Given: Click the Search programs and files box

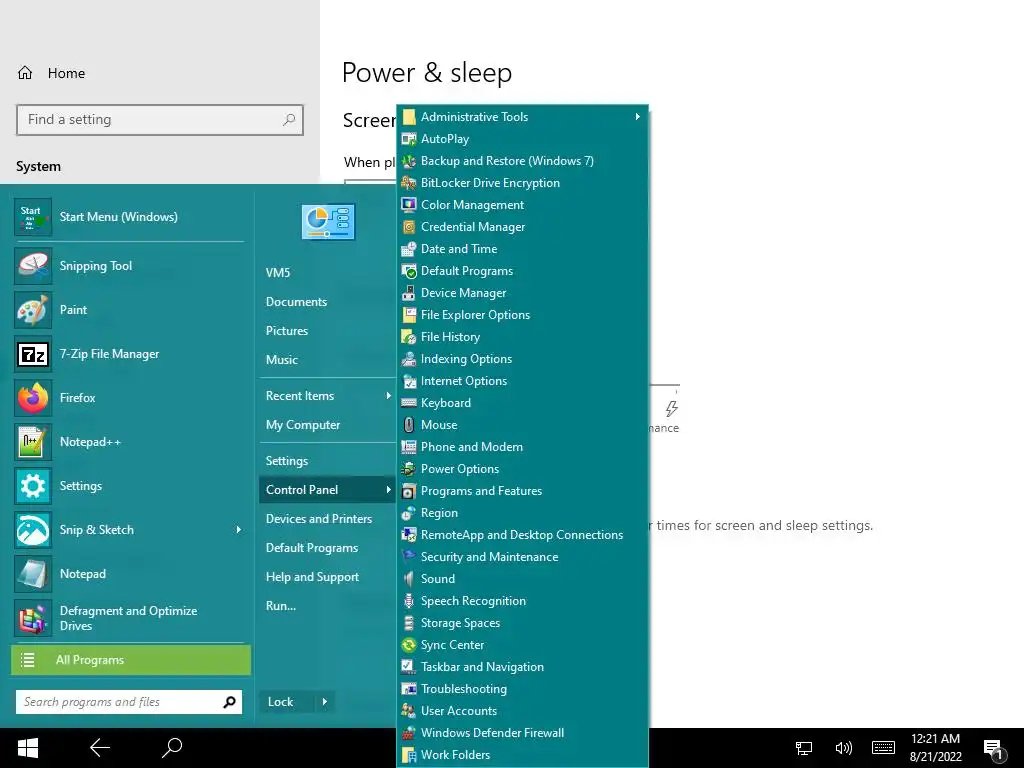Looking at the screenshot, I should coord(129,702).
